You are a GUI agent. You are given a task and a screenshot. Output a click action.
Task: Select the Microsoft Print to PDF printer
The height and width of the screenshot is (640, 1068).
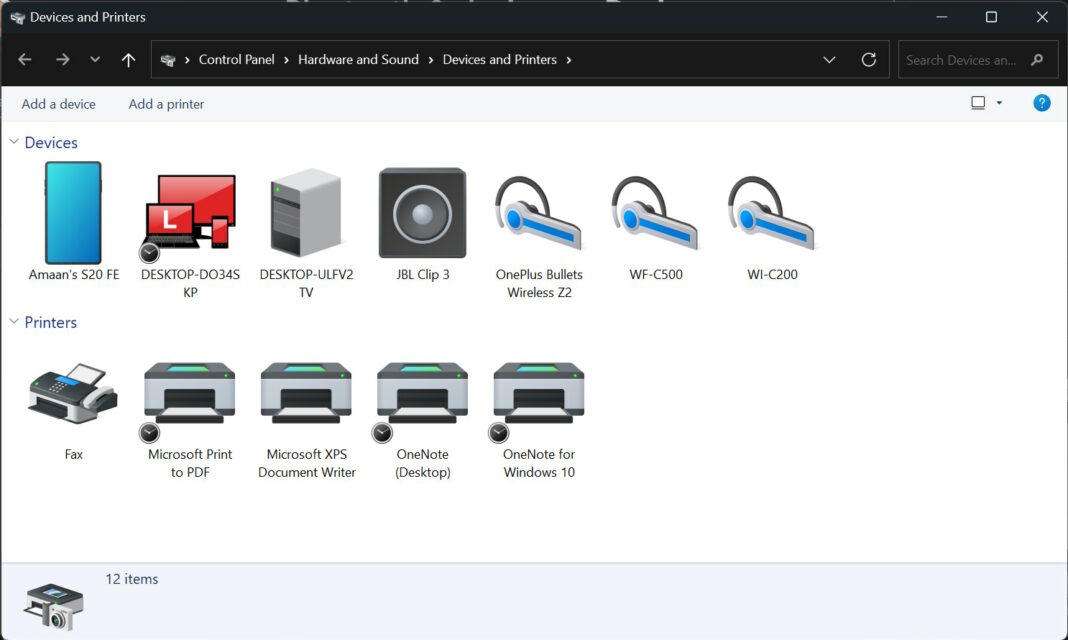pos(190,392)
